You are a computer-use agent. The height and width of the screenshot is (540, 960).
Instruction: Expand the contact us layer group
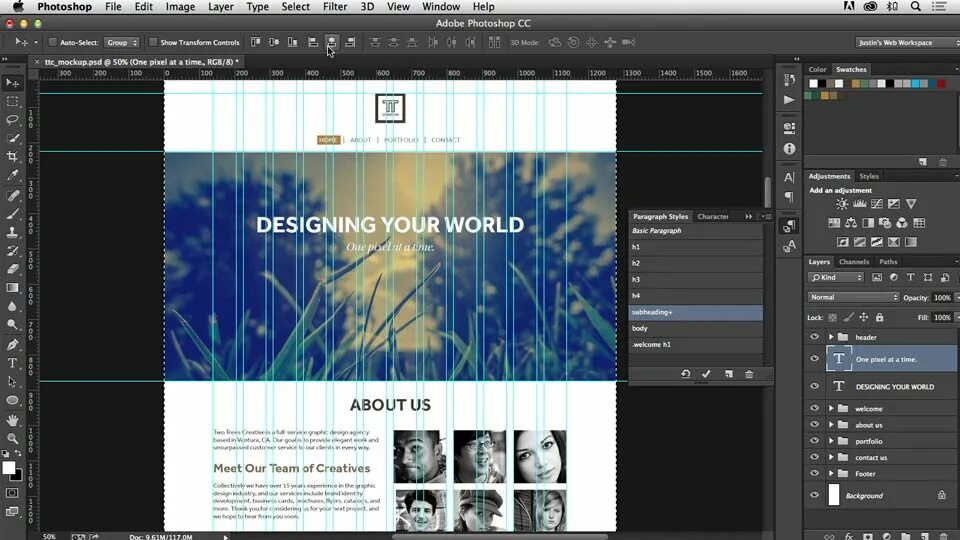click(831, 457)
